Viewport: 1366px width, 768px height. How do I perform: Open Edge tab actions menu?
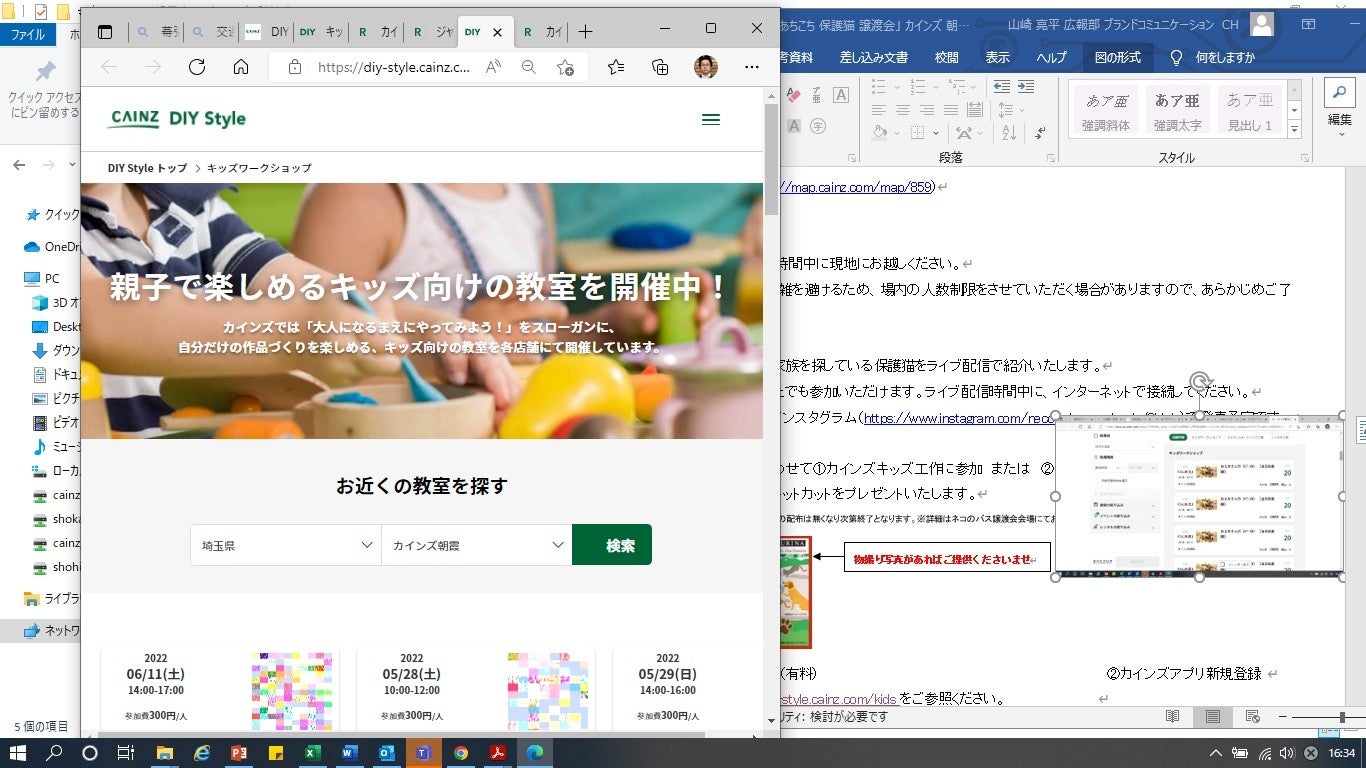tap(105, 32)
